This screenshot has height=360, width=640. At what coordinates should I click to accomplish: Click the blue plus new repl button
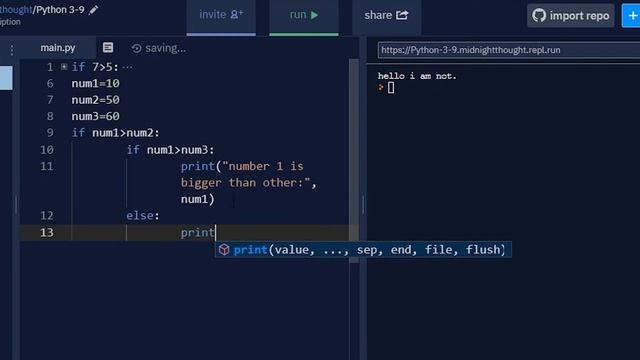(631, 16)
